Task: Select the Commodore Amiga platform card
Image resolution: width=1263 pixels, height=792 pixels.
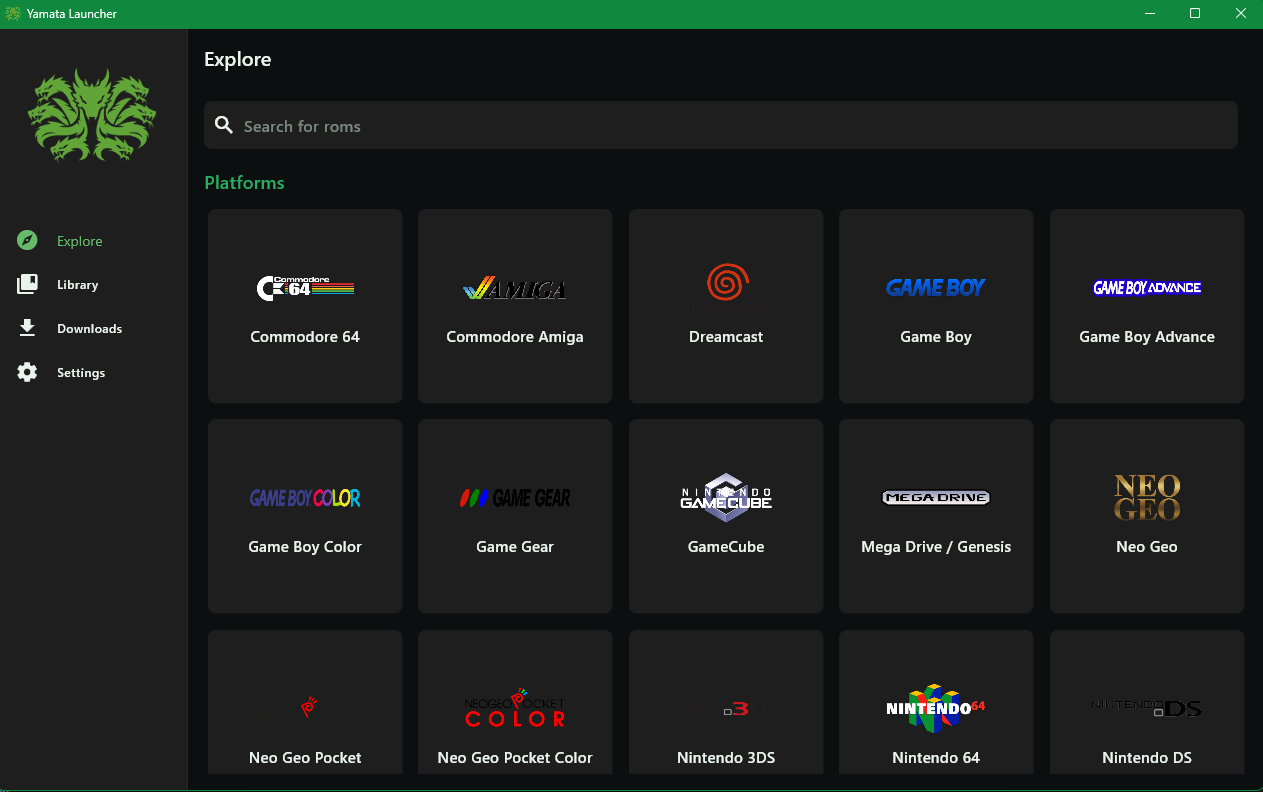Action: pyautogui.click(x=515, y=306)
